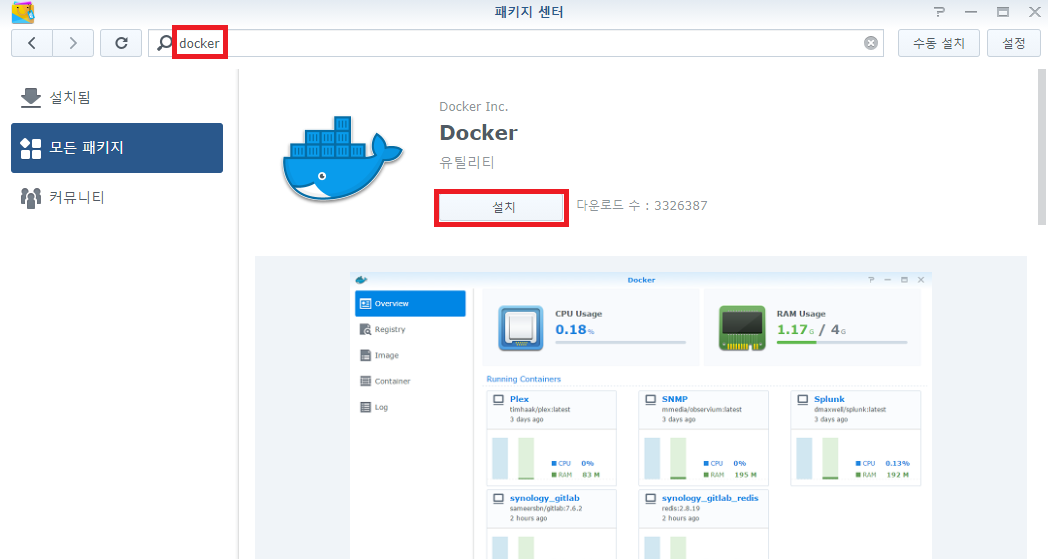Select All Packages (모든 패키지)

(x=117, y=148)
